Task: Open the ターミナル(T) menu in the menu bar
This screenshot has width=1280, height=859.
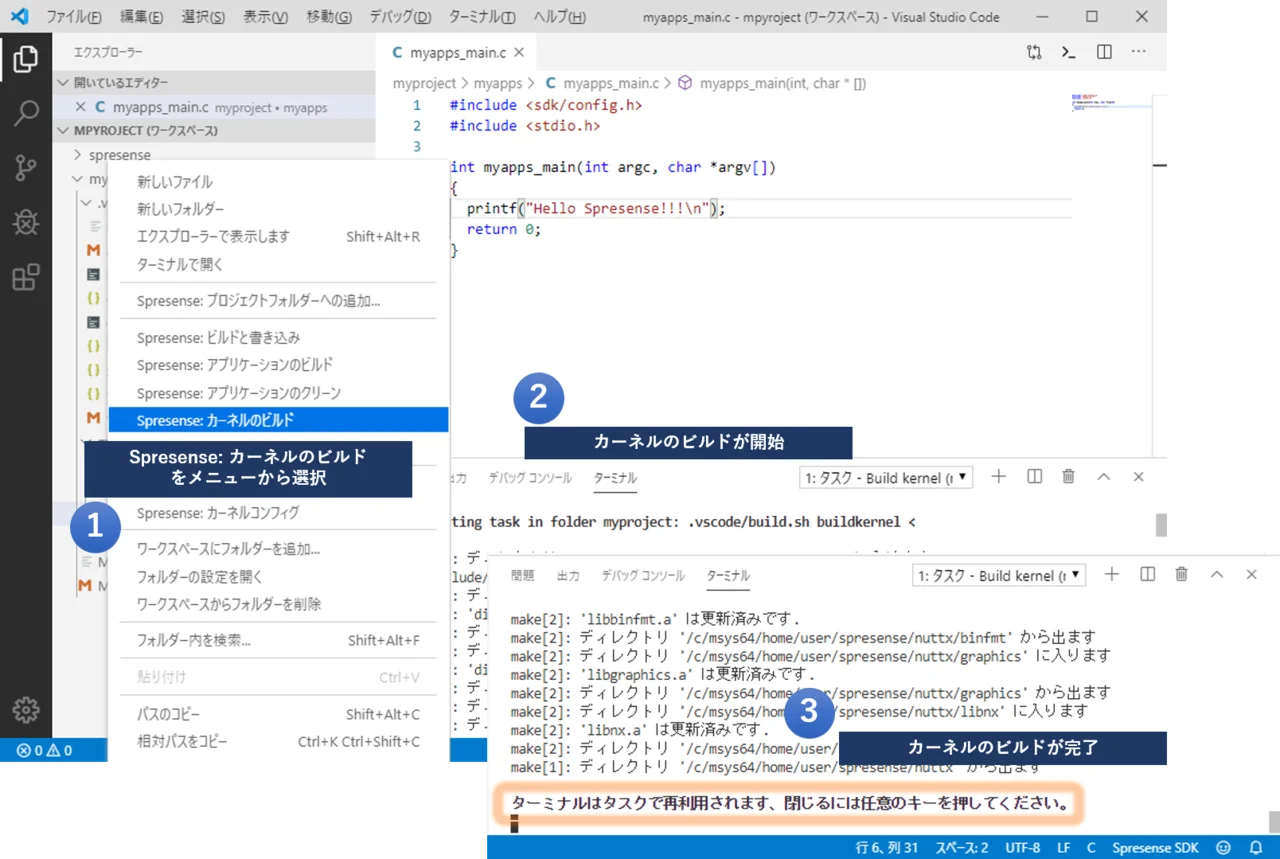Action: (482, 17)
